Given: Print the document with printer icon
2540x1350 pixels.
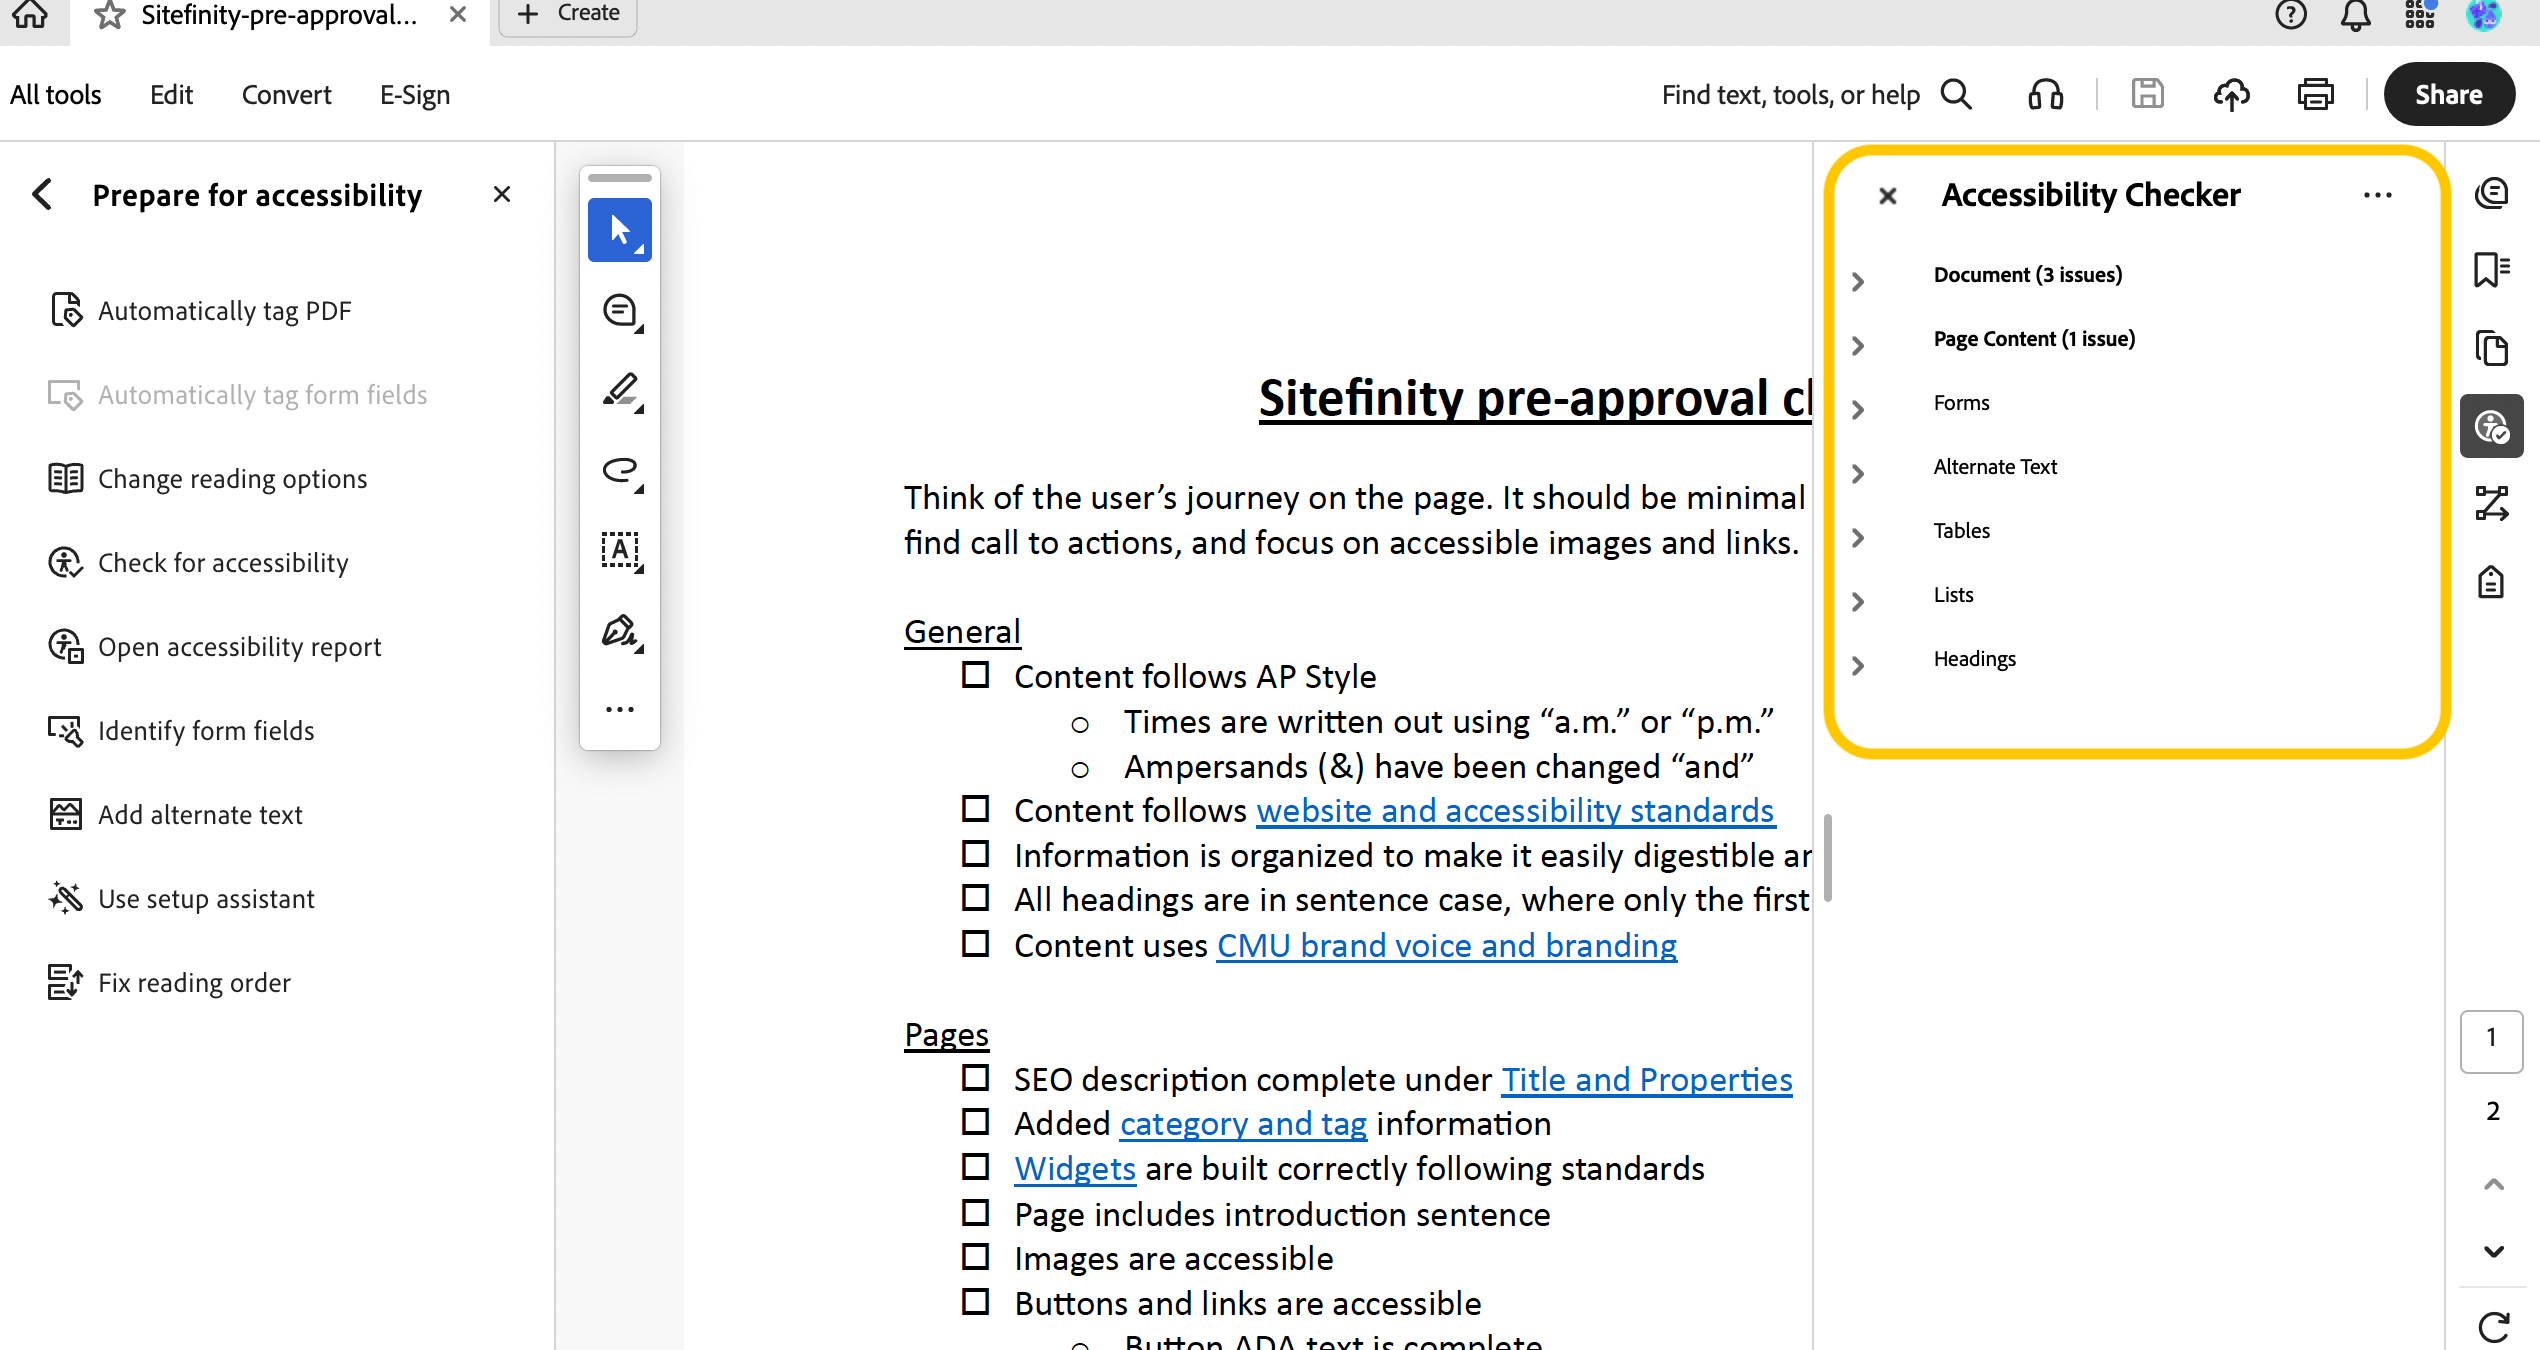Looking at the screenshot, I should click(2315, 95).
